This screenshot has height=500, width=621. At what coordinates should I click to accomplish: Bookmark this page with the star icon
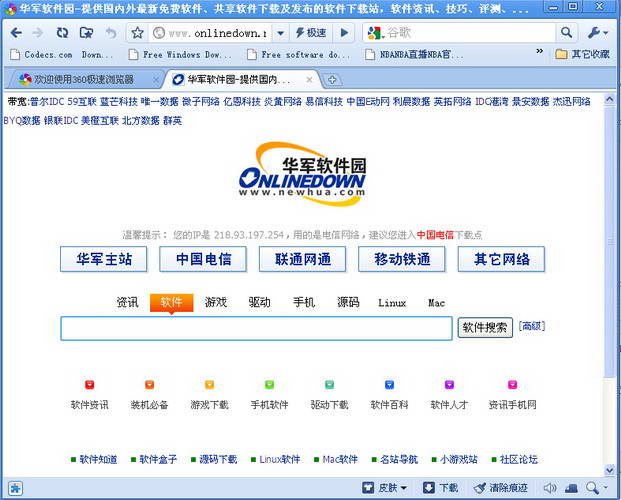pos(137,33)
